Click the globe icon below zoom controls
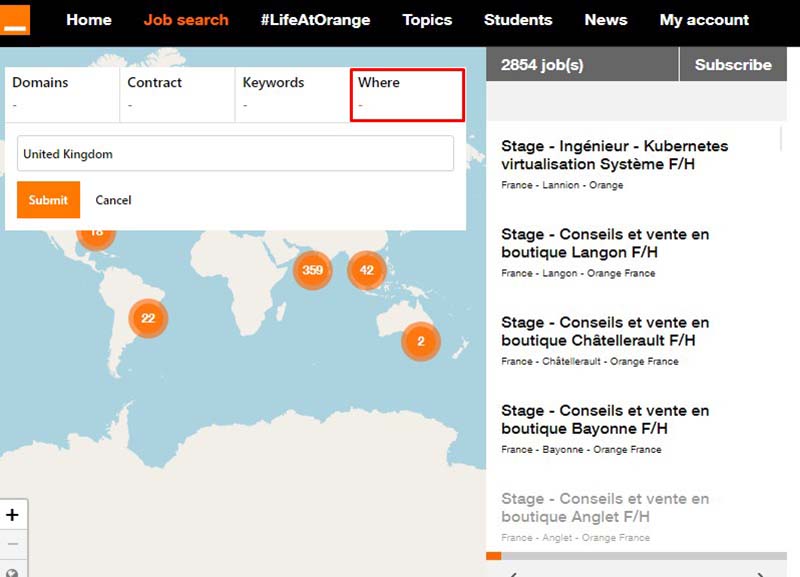800x577 pixels. tap(13, 571)
